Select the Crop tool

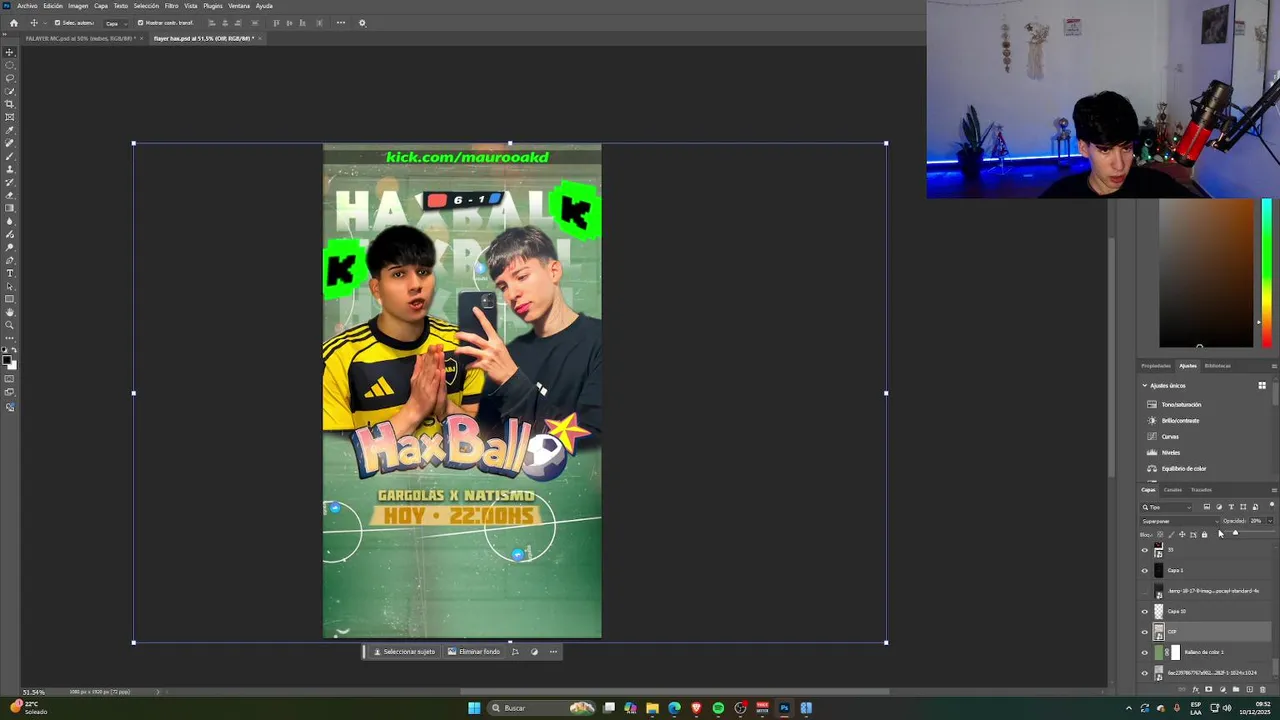click(x=10, y=104)
